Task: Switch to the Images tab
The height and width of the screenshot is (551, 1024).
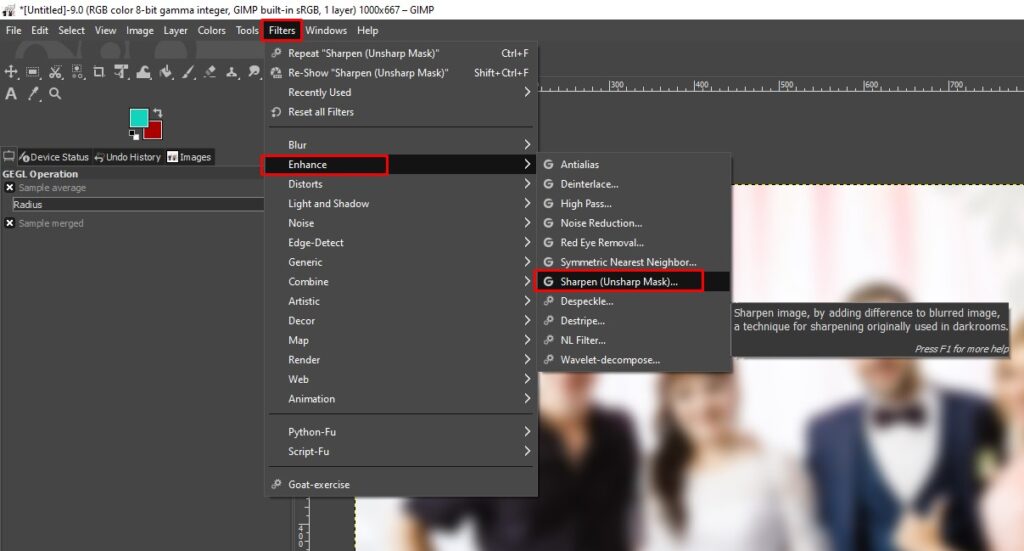Action: tap(189, 157)
